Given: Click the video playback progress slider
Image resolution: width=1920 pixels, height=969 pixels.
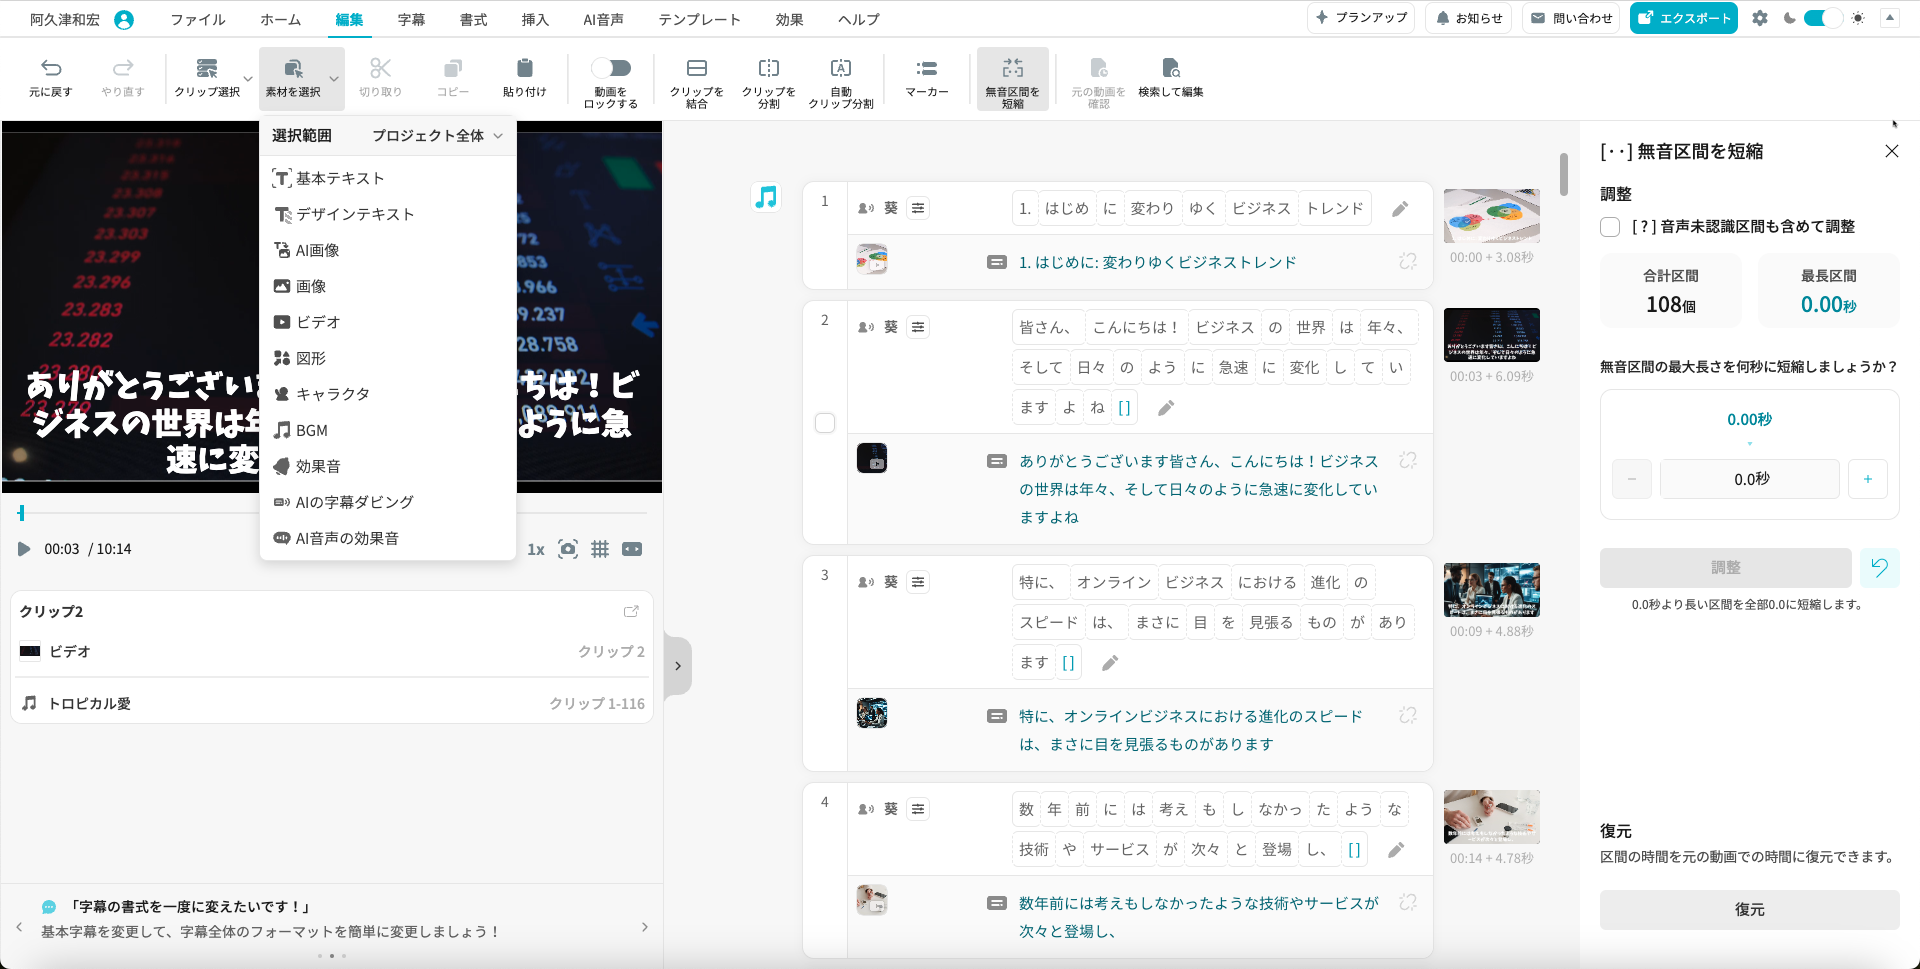Looking at the screenshot, I should (x=332, y=513).
